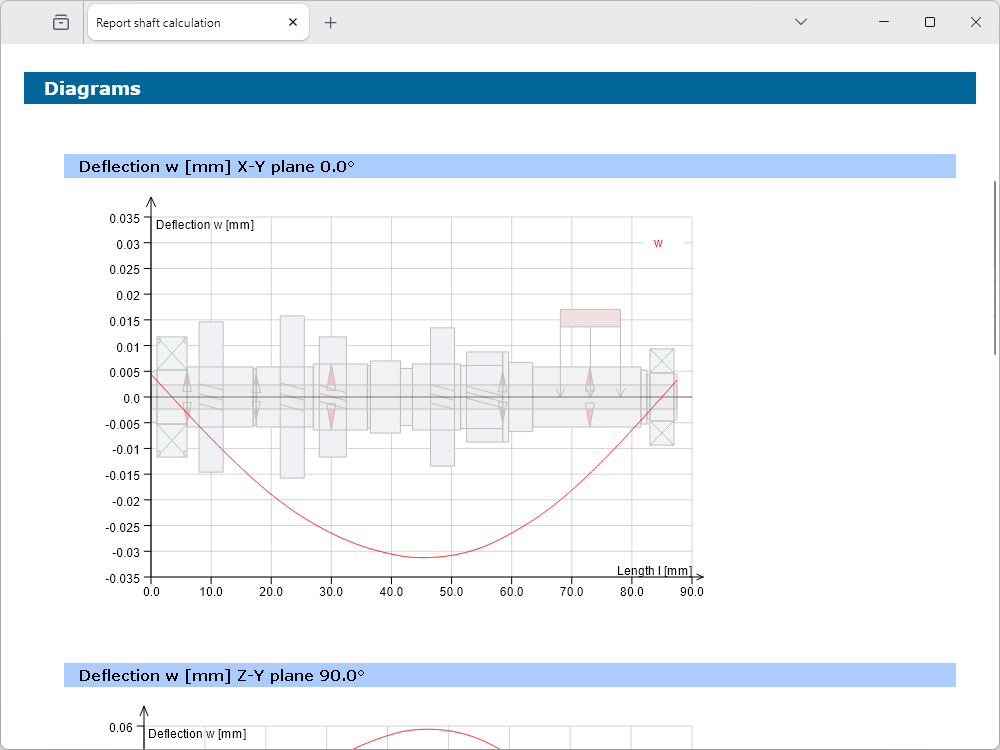Click the right bearing symbol on shaft

pyautogui.click(x=661, y=397)
